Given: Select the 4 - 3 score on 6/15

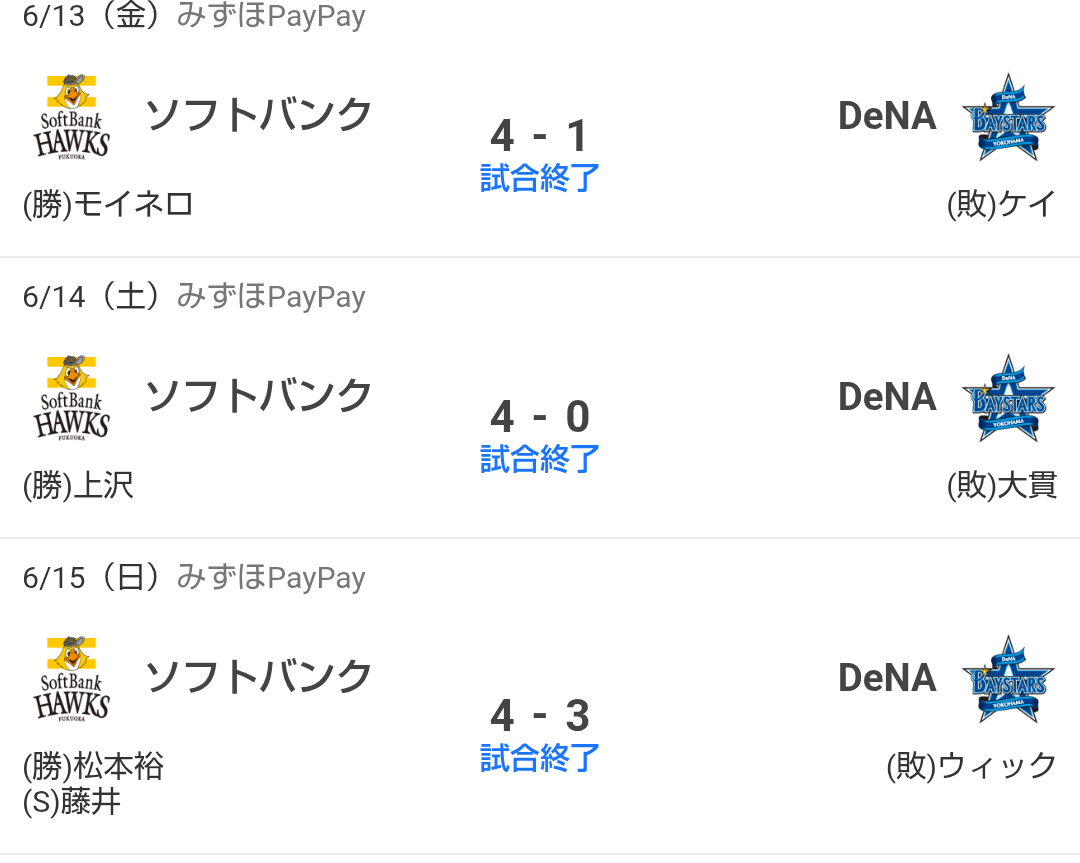Looking at the screenshot, I should 540,716.
